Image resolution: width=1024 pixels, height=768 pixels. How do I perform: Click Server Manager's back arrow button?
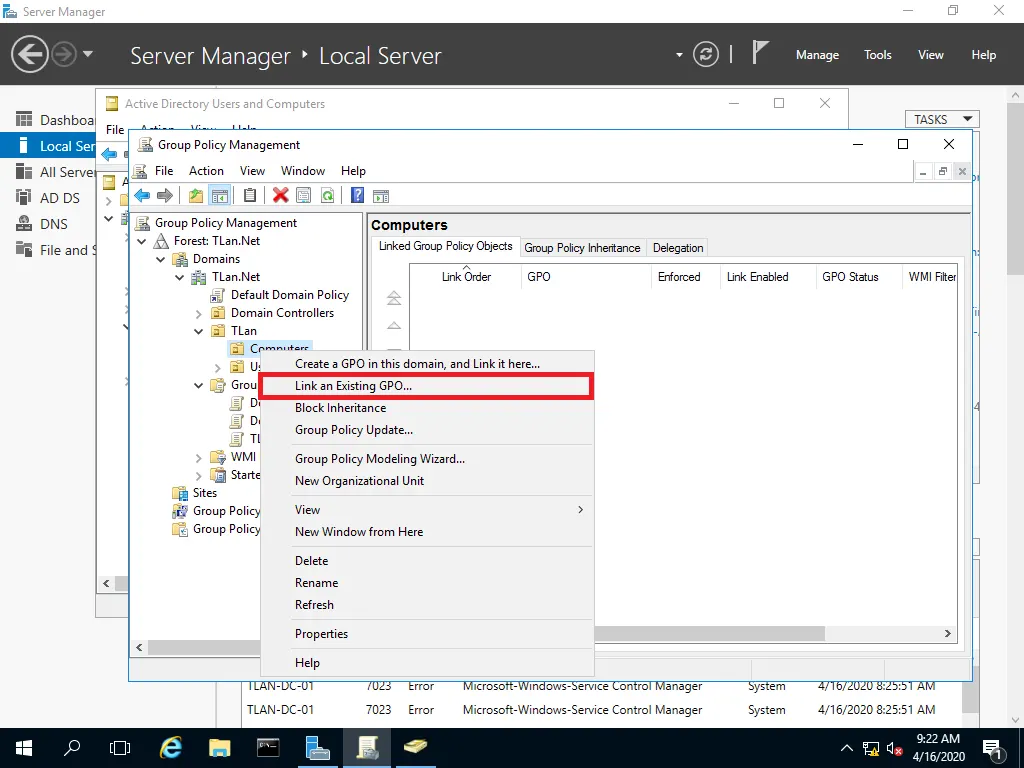point(29,54)
